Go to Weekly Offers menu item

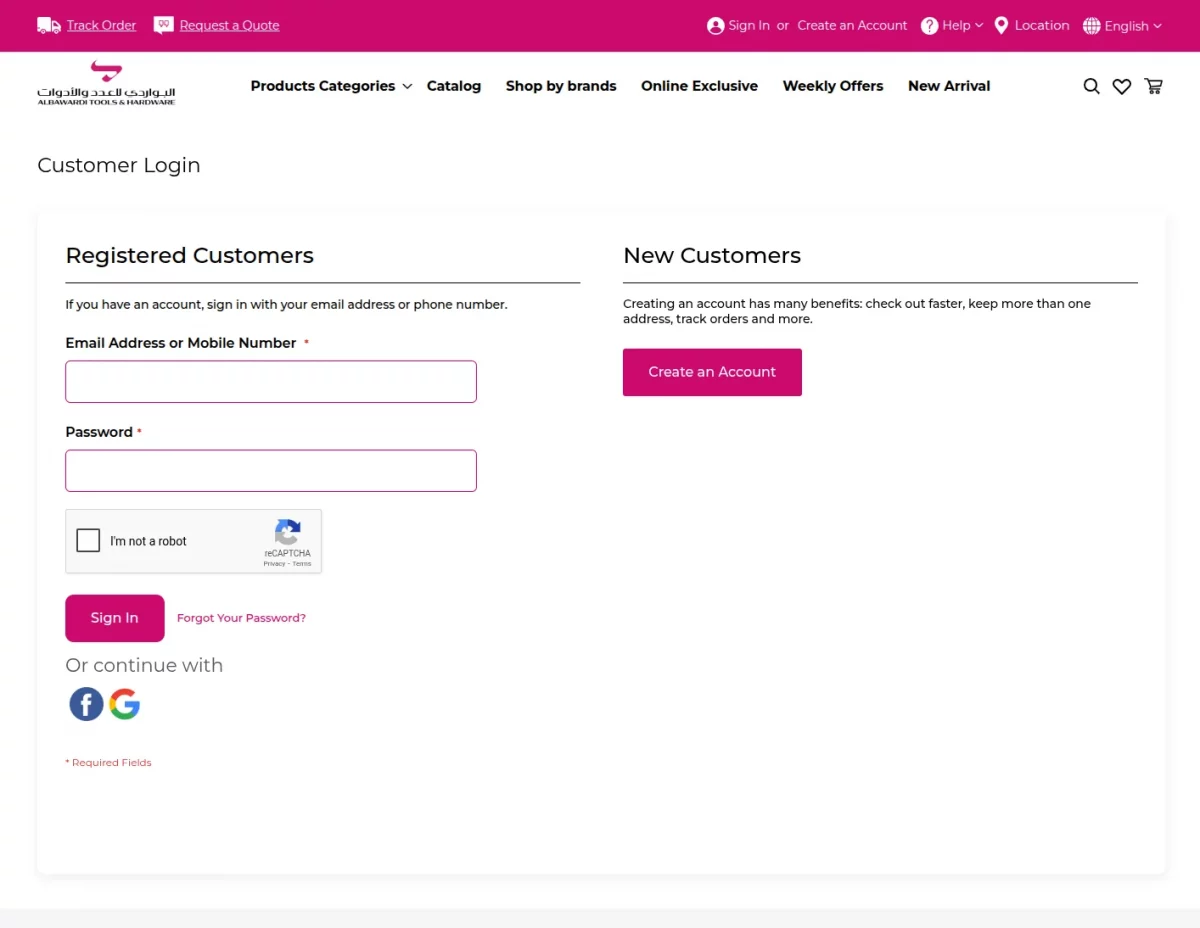click(x=832, y=86)
